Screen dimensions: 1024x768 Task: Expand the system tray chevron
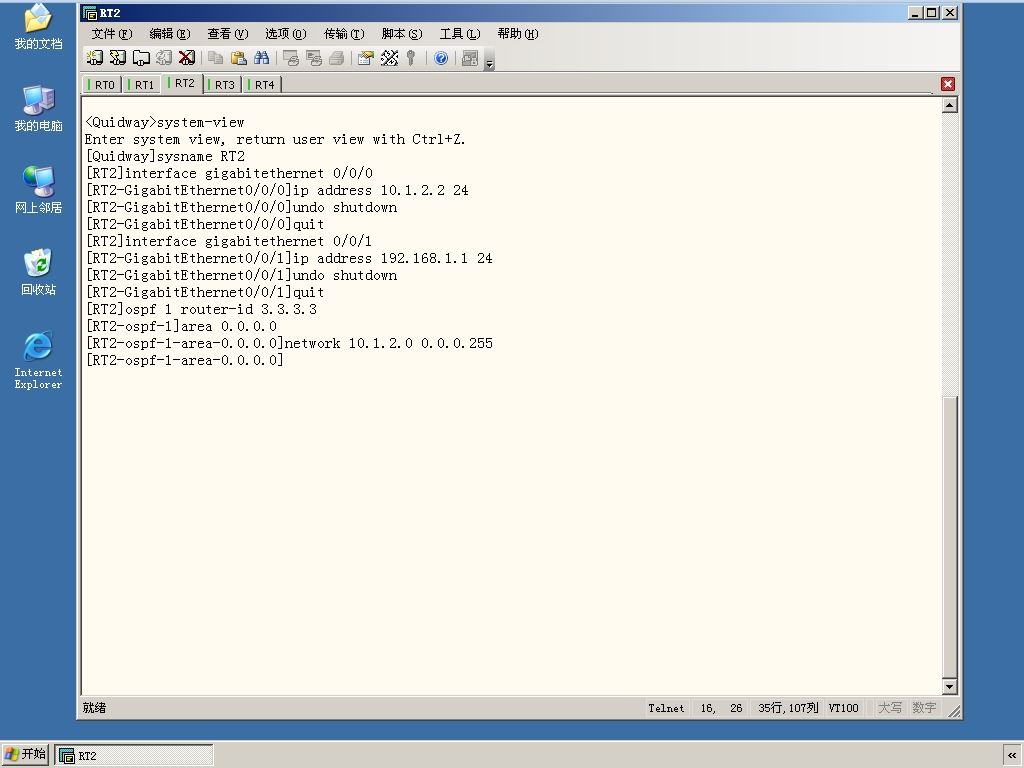click(x=1012, y=755)
